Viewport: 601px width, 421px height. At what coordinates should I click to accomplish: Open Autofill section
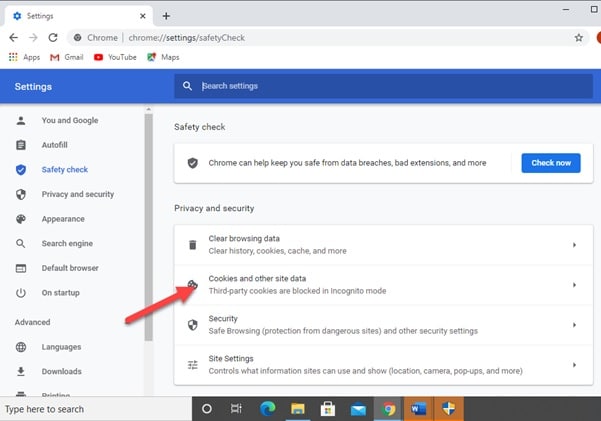click(x=54, y=145)
